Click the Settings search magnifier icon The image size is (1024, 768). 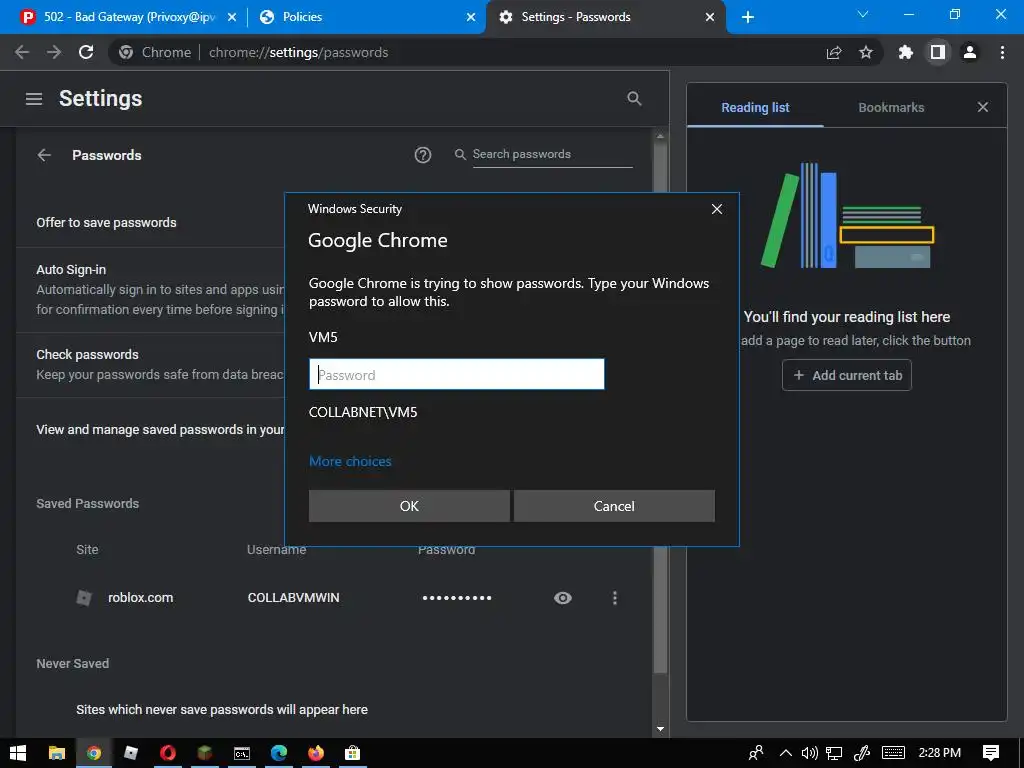634,99
